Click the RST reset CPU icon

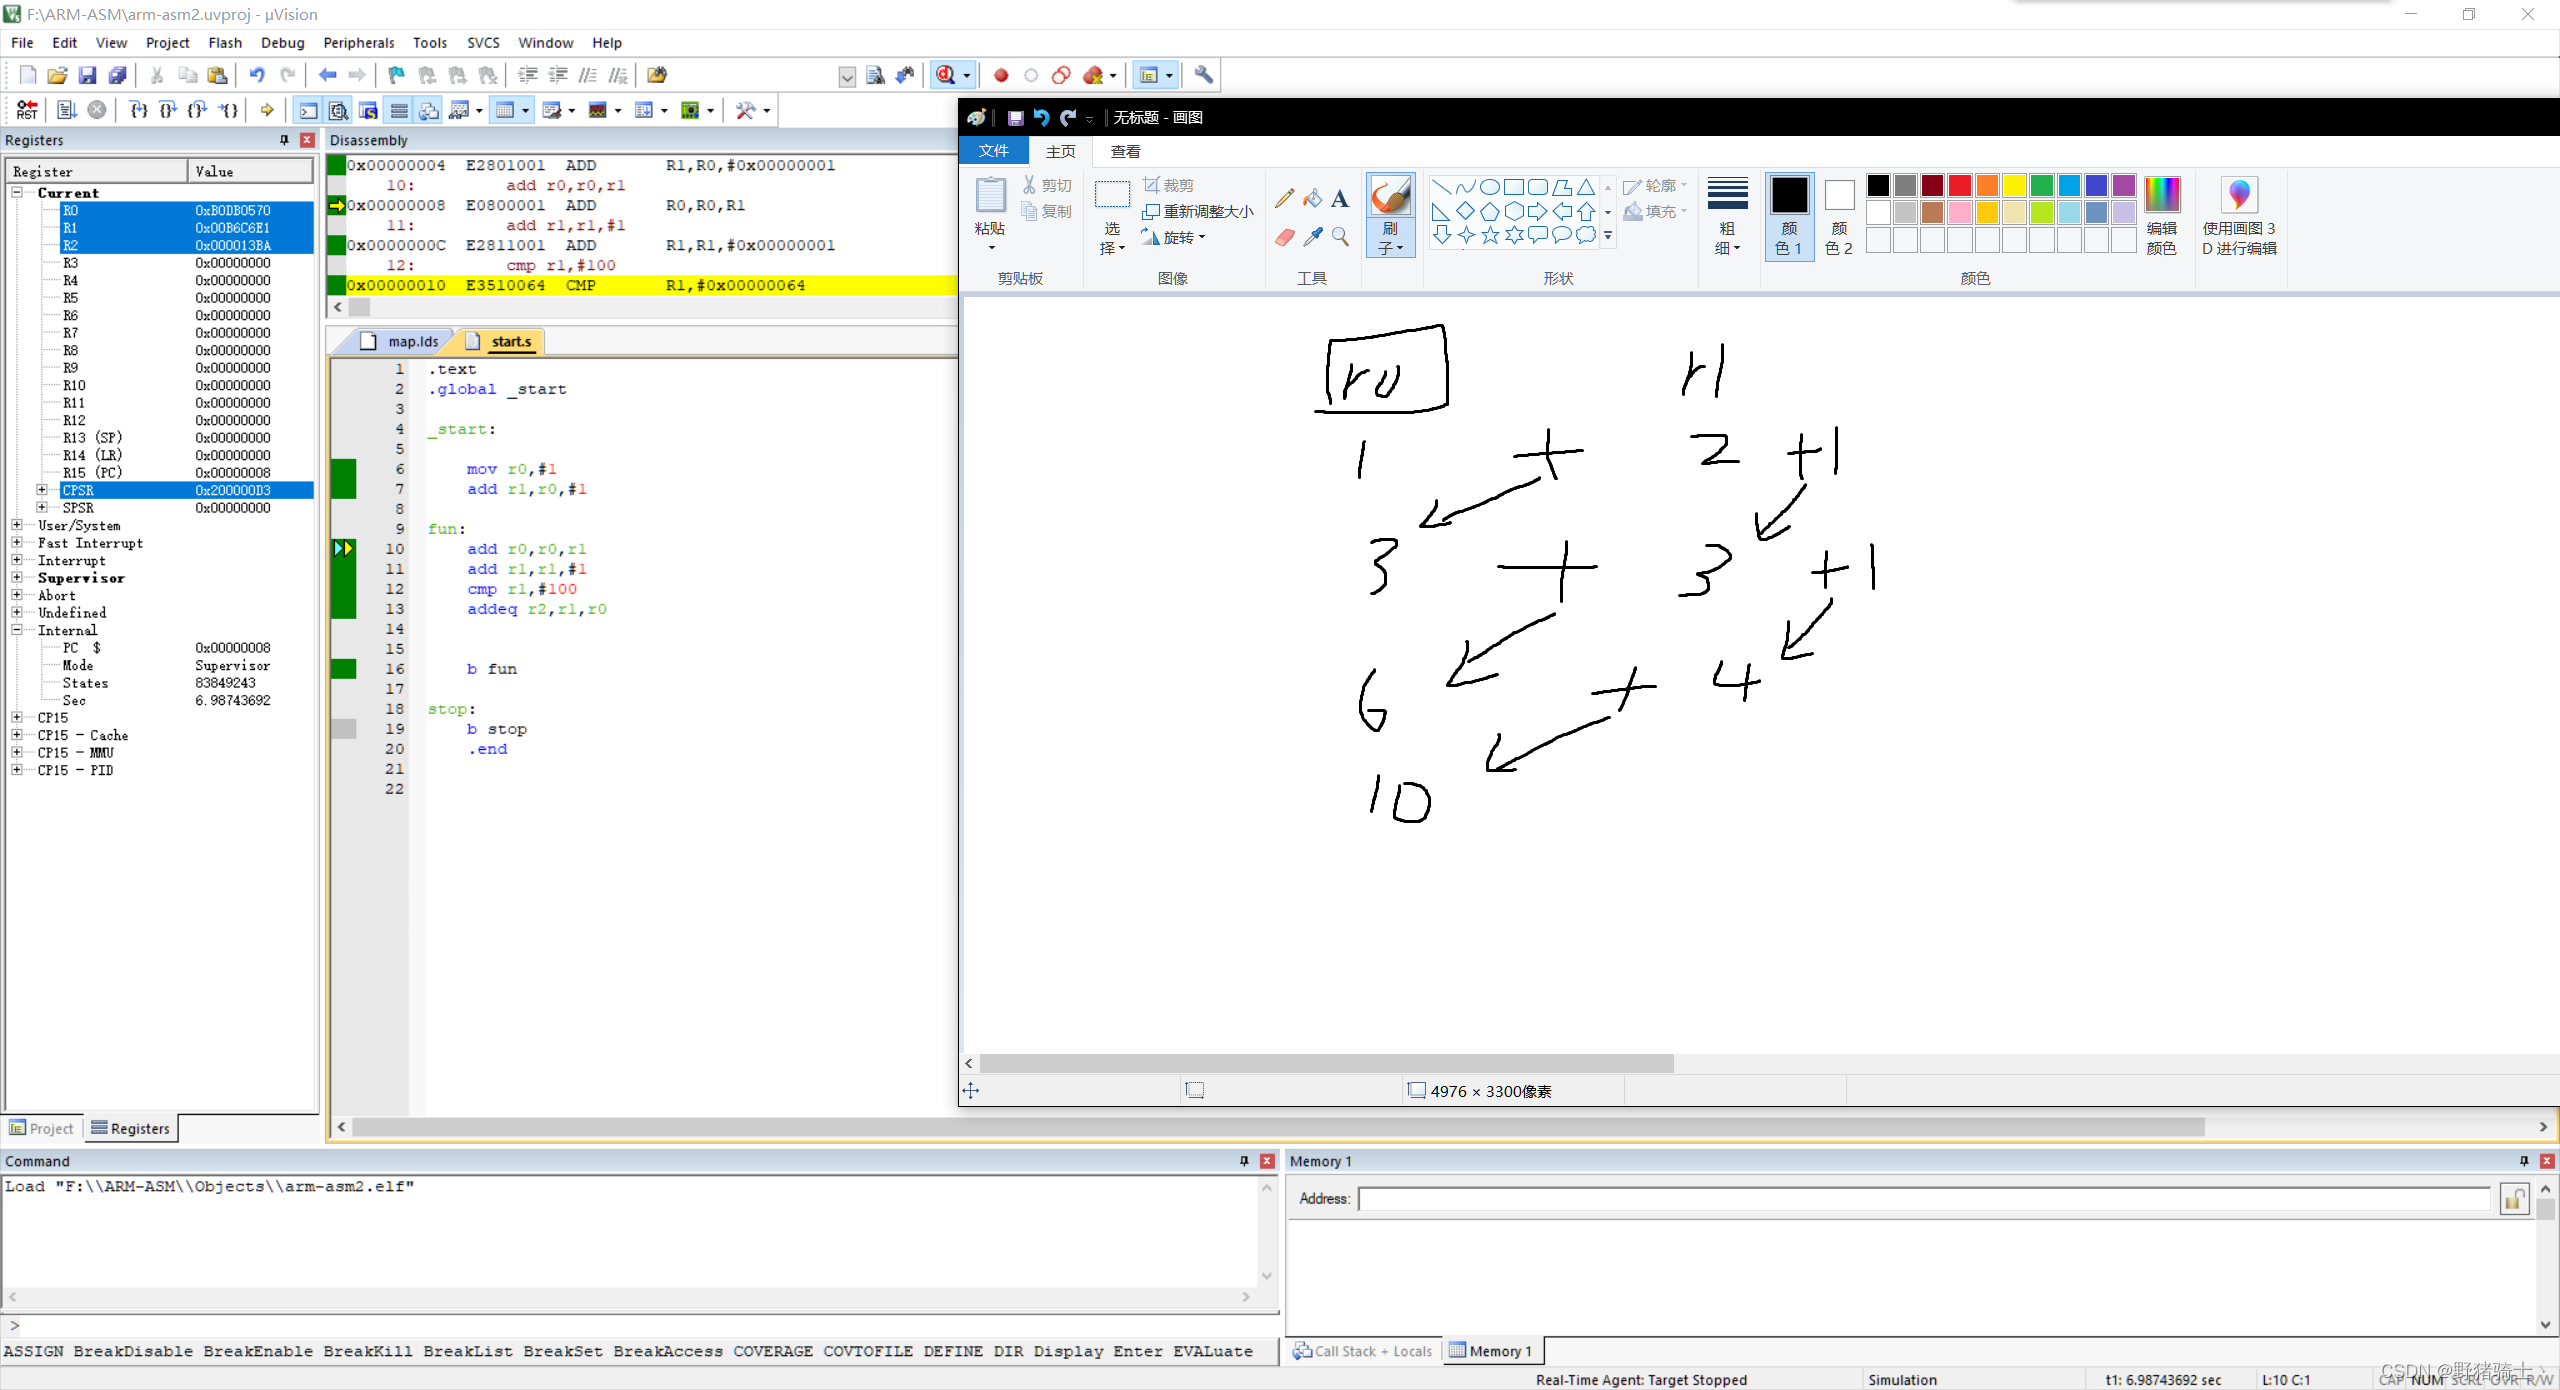coord(27,110)
